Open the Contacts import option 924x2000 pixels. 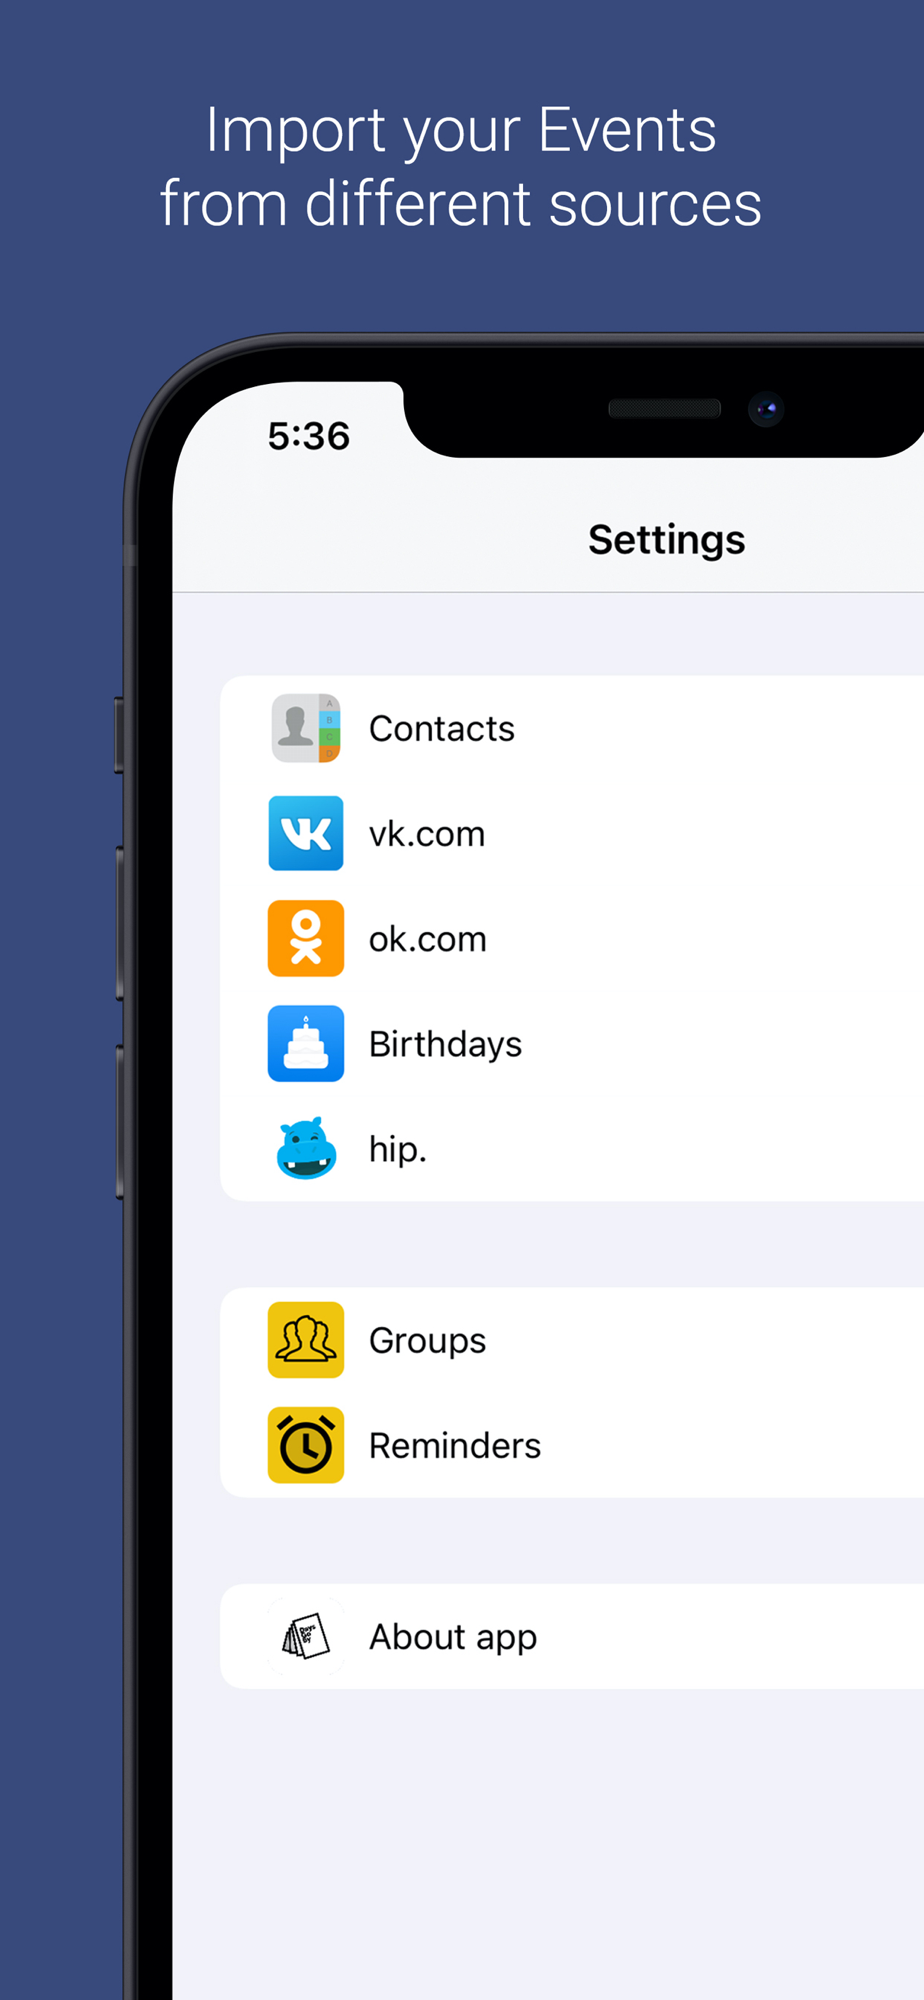572,728
